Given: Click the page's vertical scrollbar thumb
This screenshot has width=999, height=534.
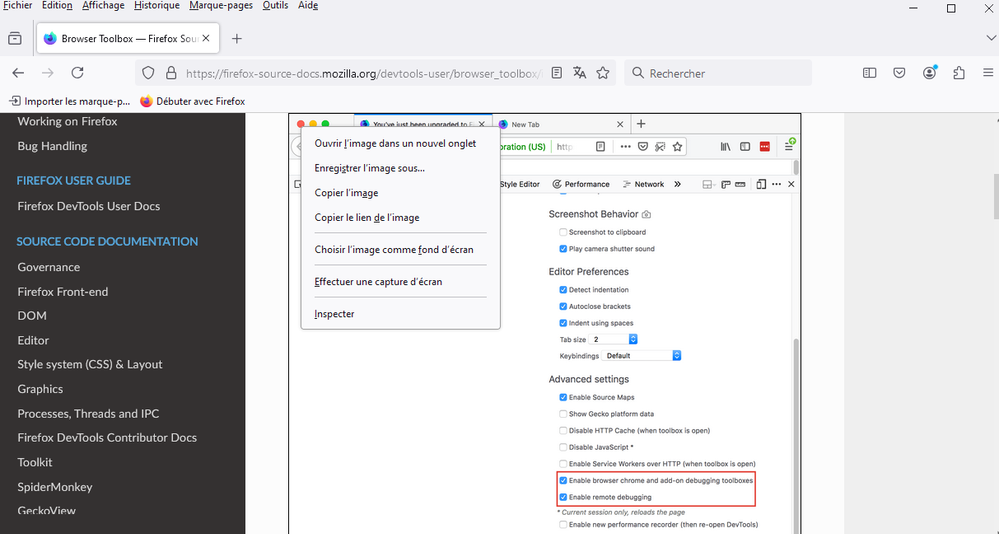Looking at the screenshot, I should pyautogui.click(x=995, y=196).
